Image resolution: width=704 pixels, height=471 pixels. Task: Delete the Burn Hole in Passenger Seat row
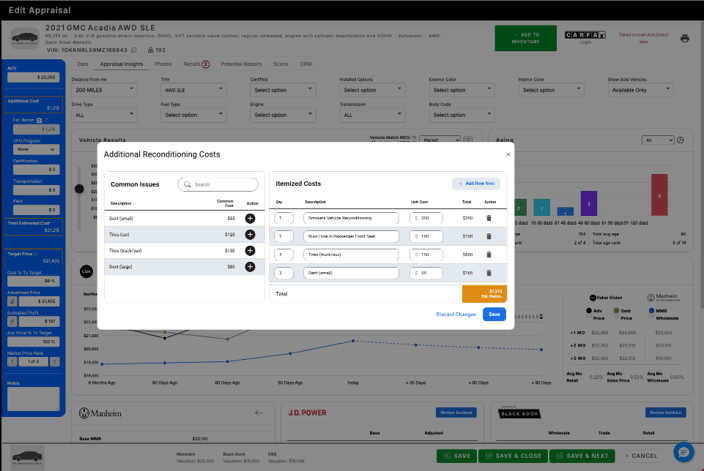pyautogui.click(x=489, y=236)
